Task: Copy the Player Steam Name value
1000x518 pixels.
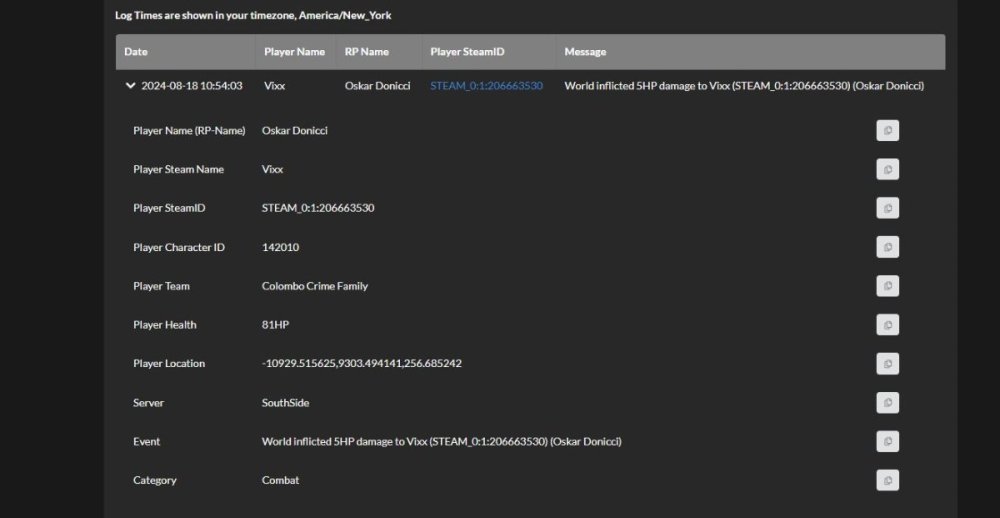Action: coord(887,170)
